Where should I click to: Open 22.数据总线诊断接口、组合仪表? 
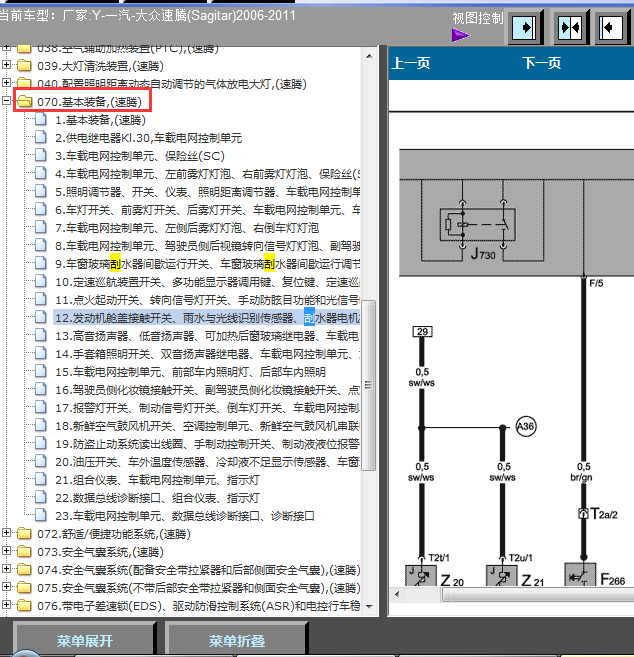coord(158,498)
